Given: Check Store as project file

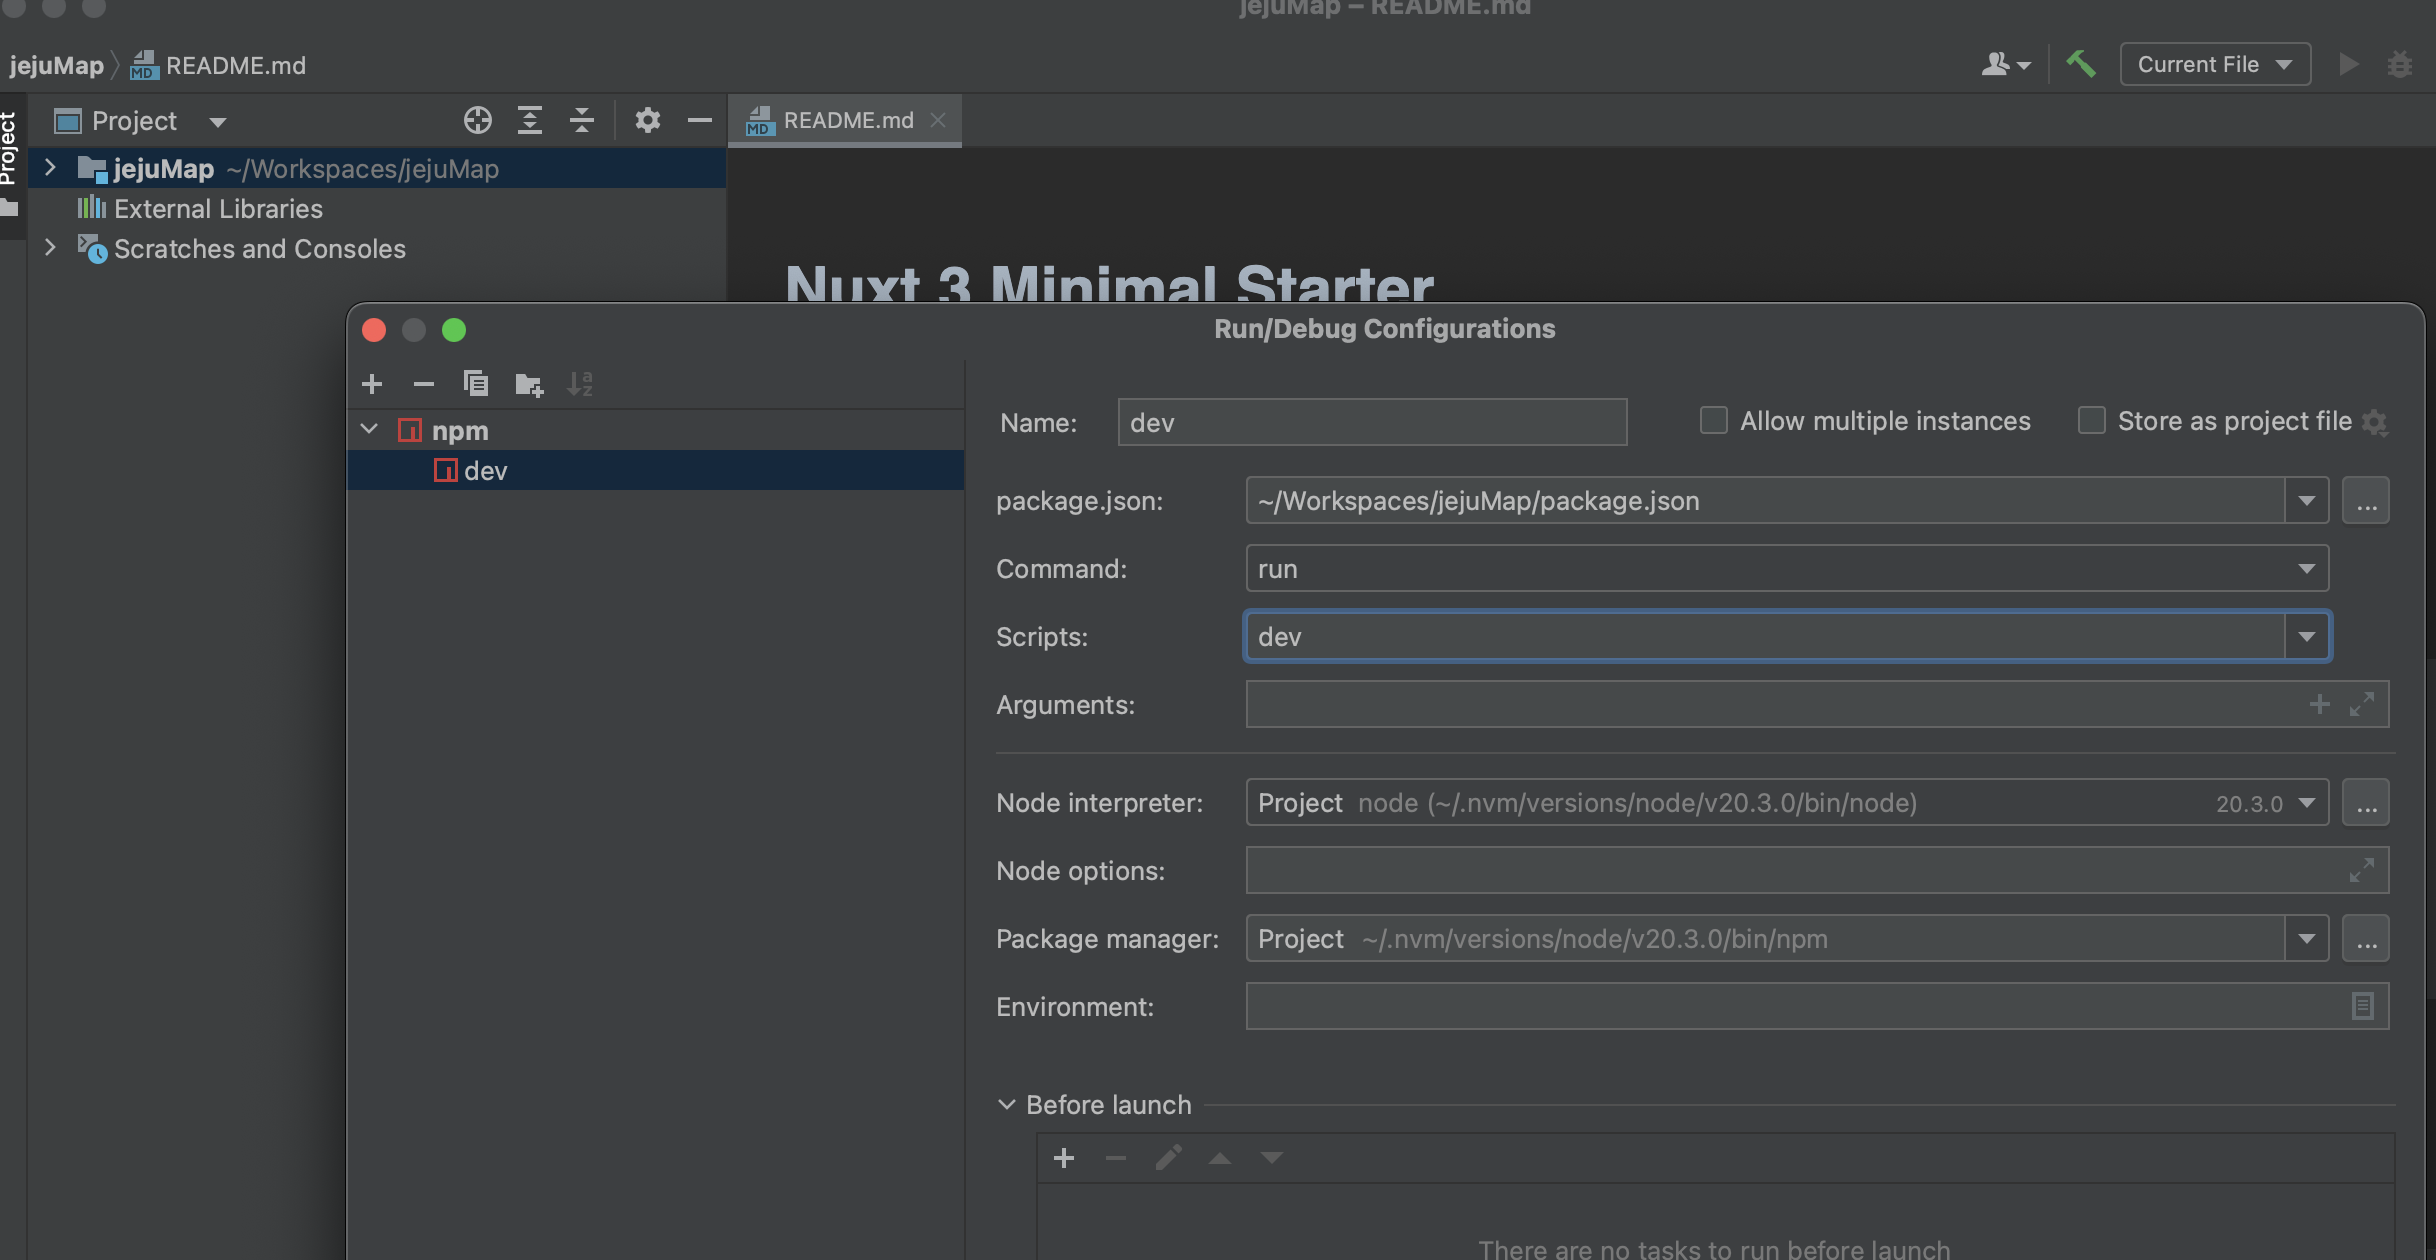Looking at the screenshot, I should [2092, 421].
